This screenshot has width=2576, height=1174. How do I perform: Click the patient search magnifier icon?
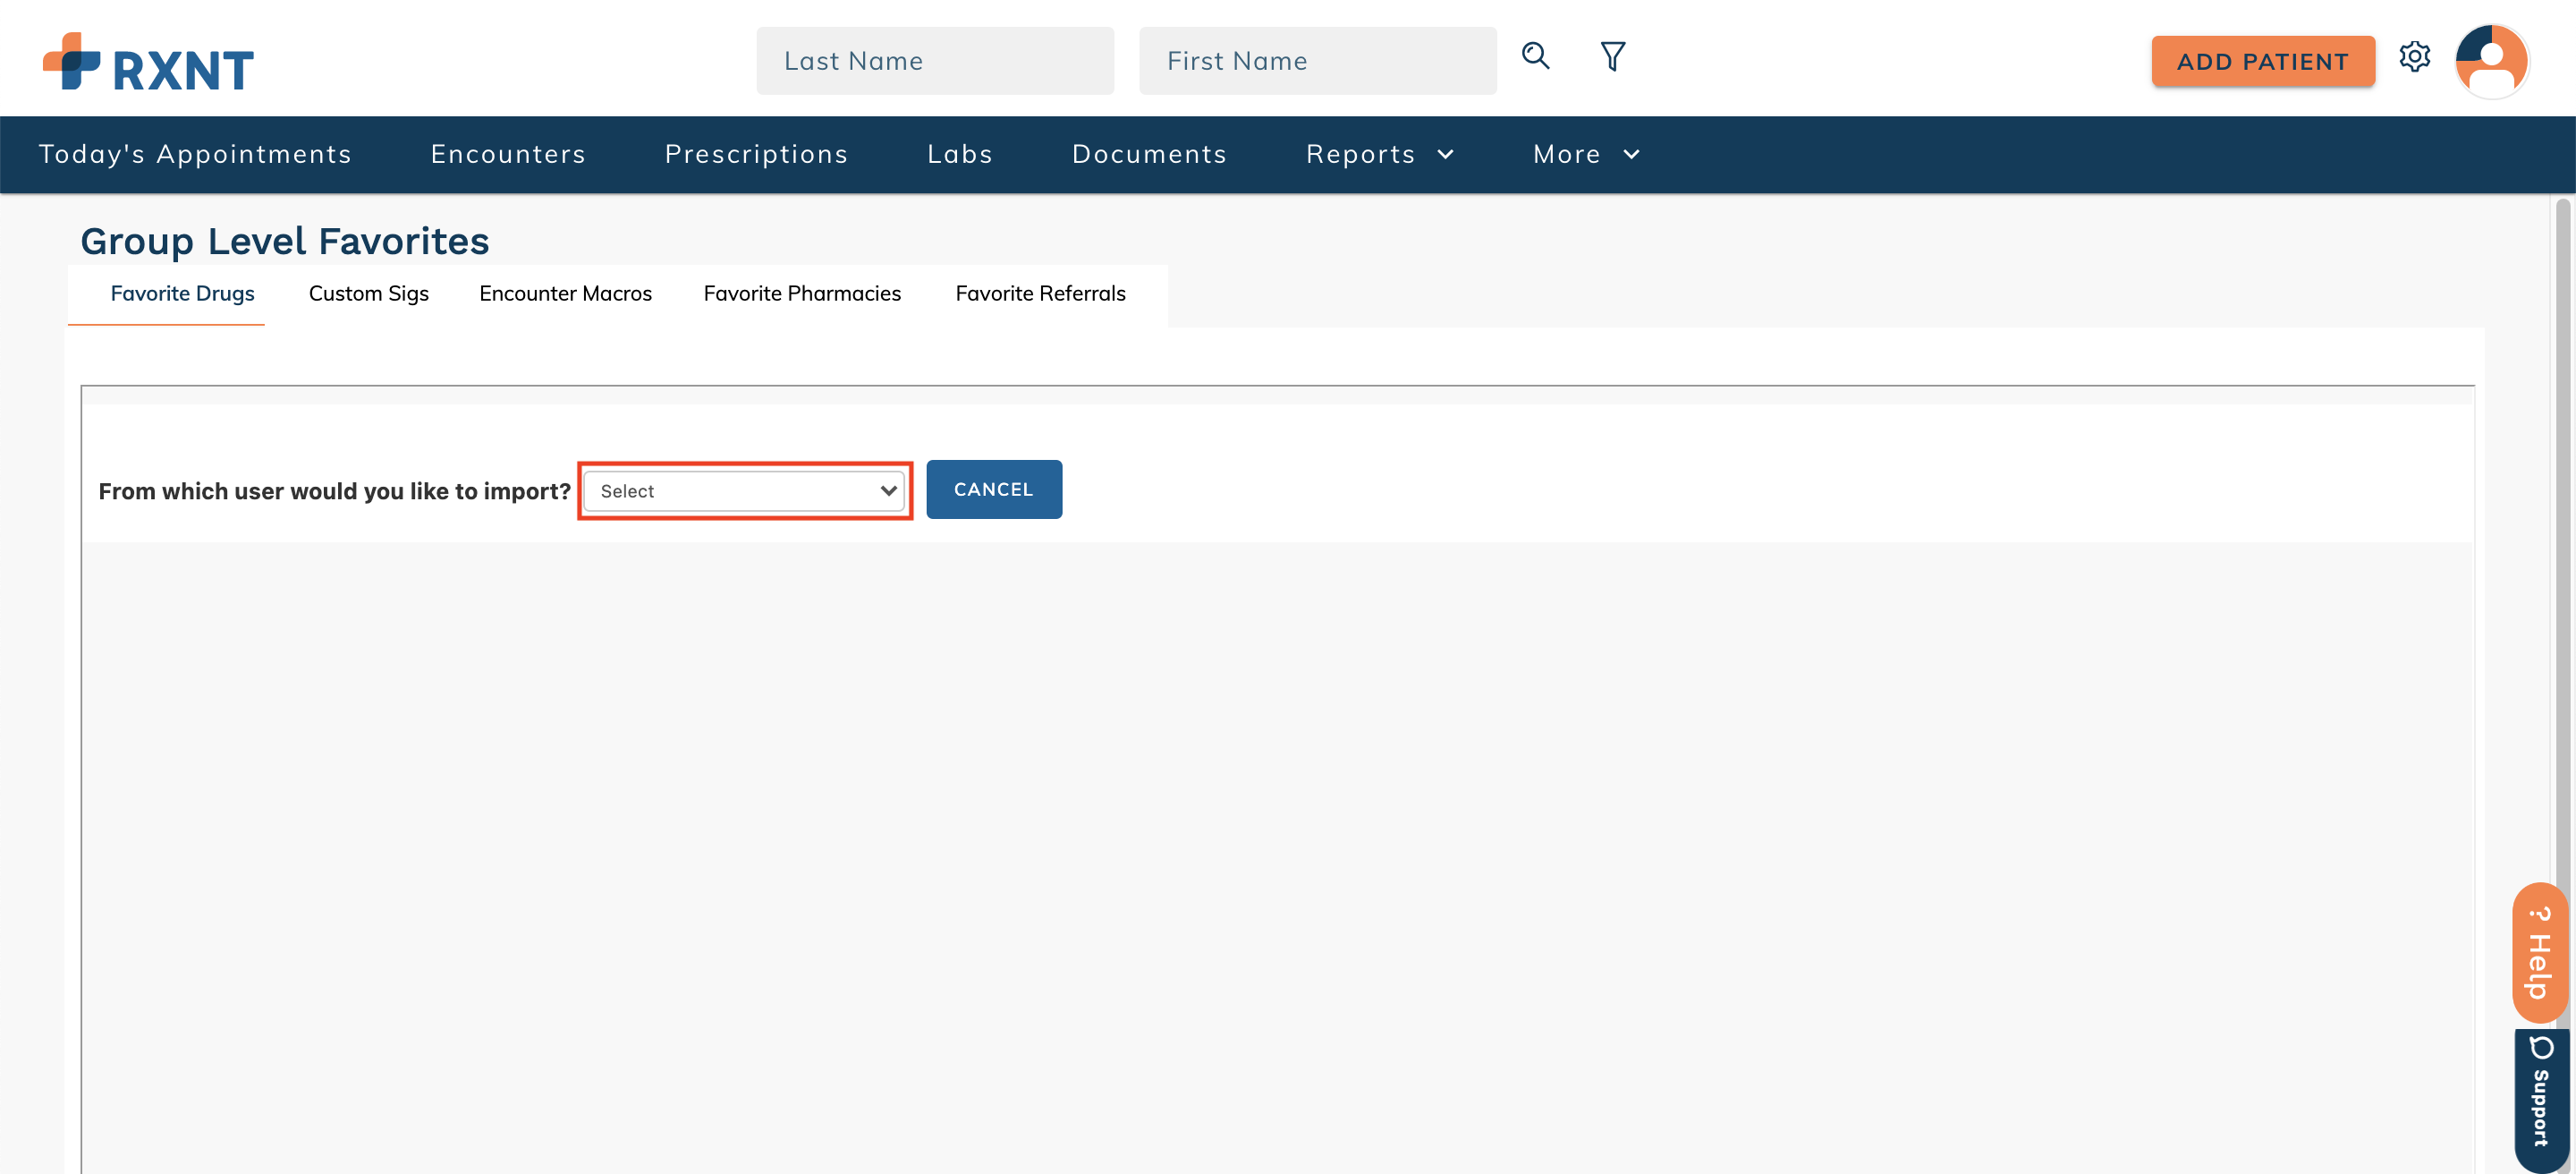pos(1535,57)
